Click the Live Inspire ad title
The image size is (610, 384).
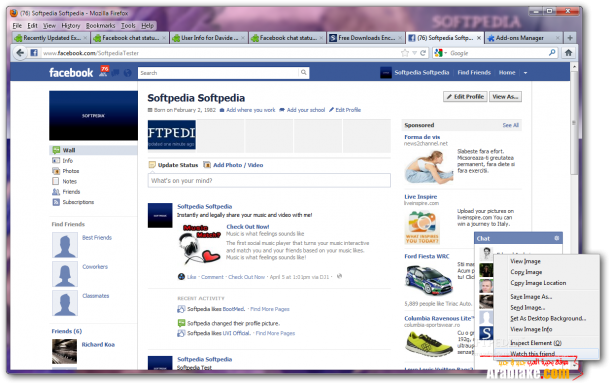pyautogui.click(x=421, y=197)
